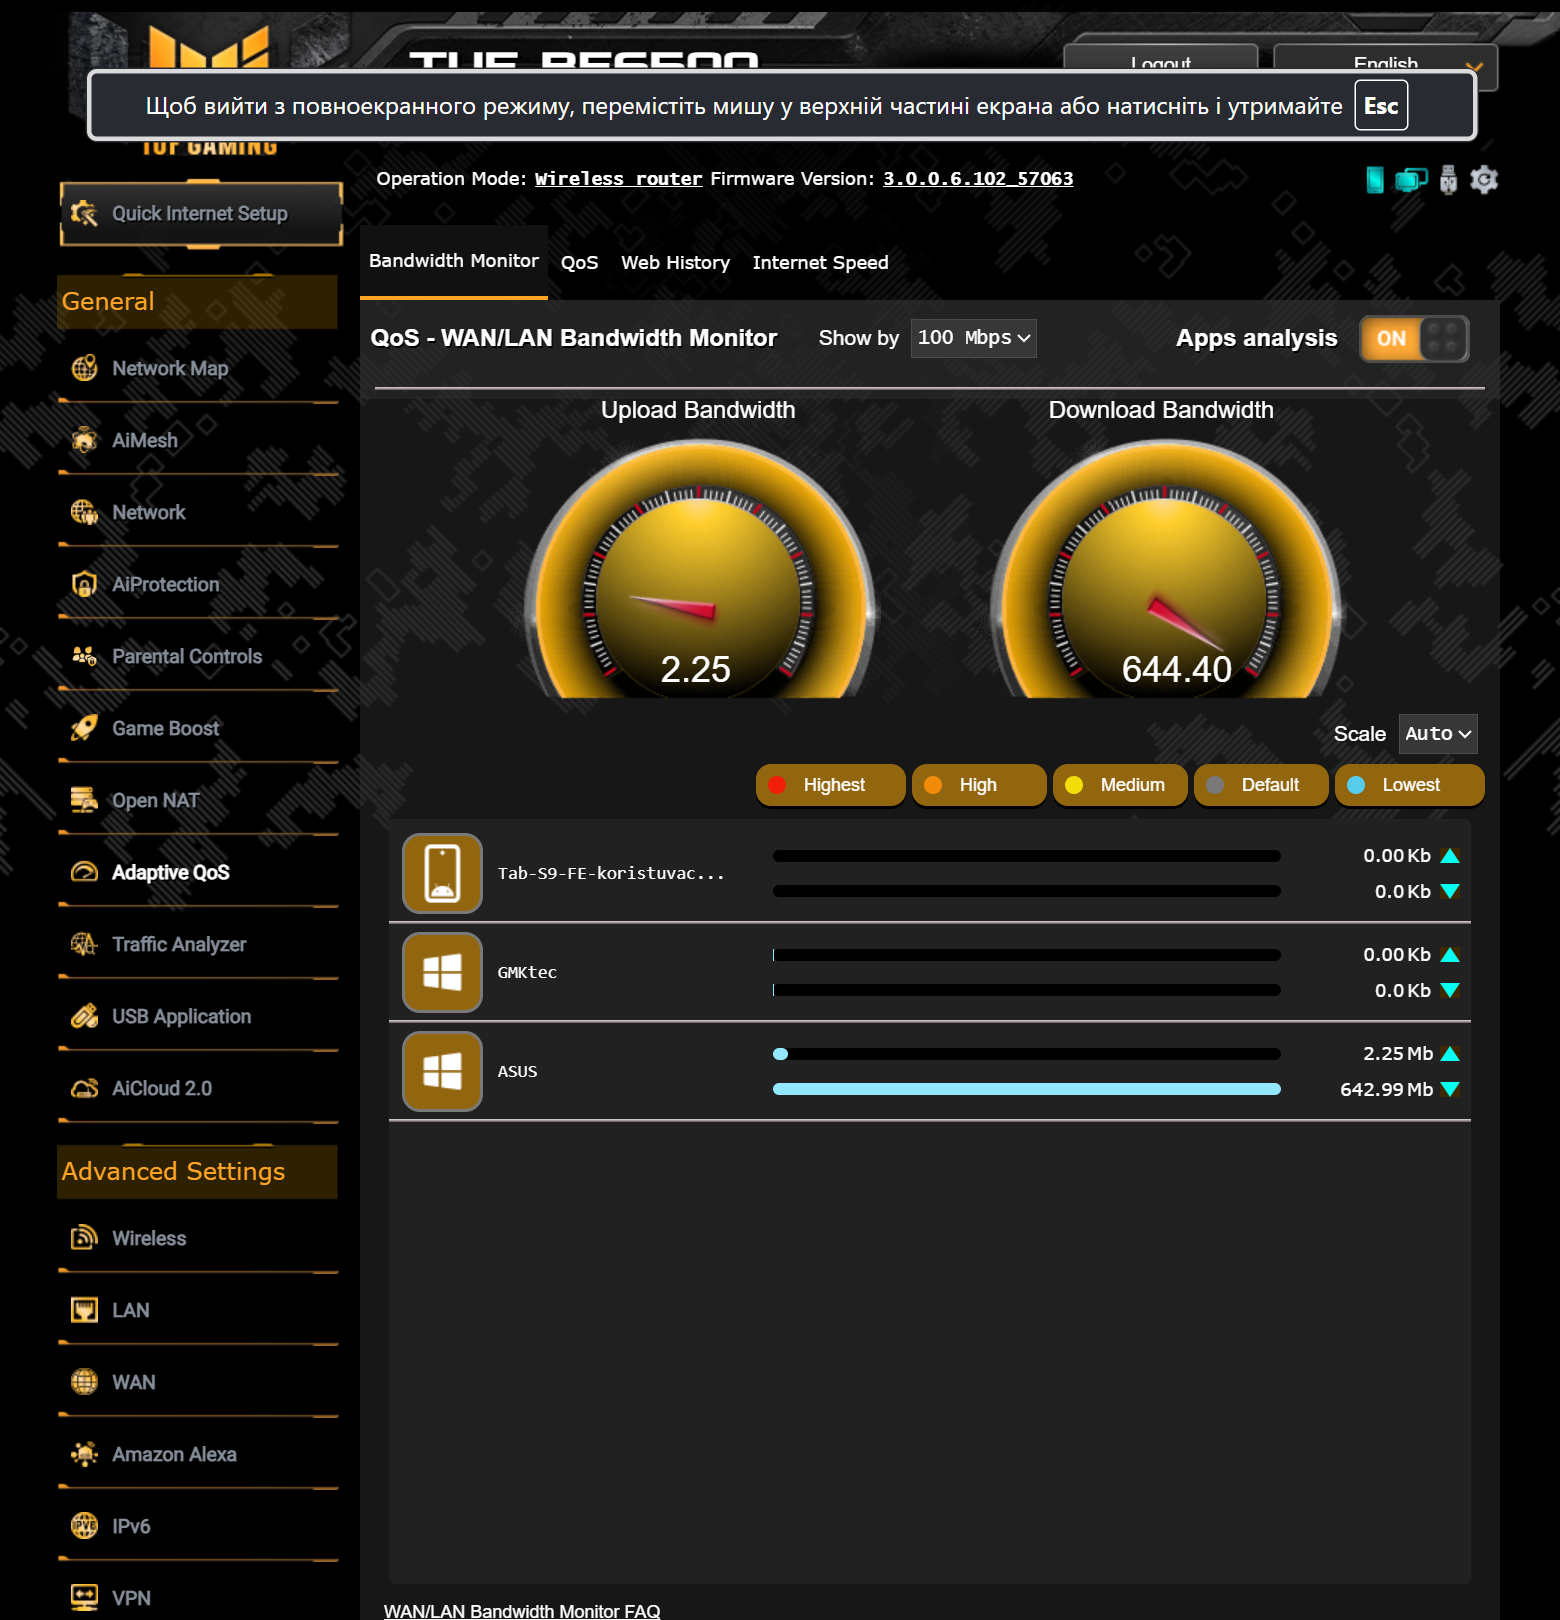1560x1620 pixels.
Task: Open the Game Boost menu label
Action: [165, 728]
